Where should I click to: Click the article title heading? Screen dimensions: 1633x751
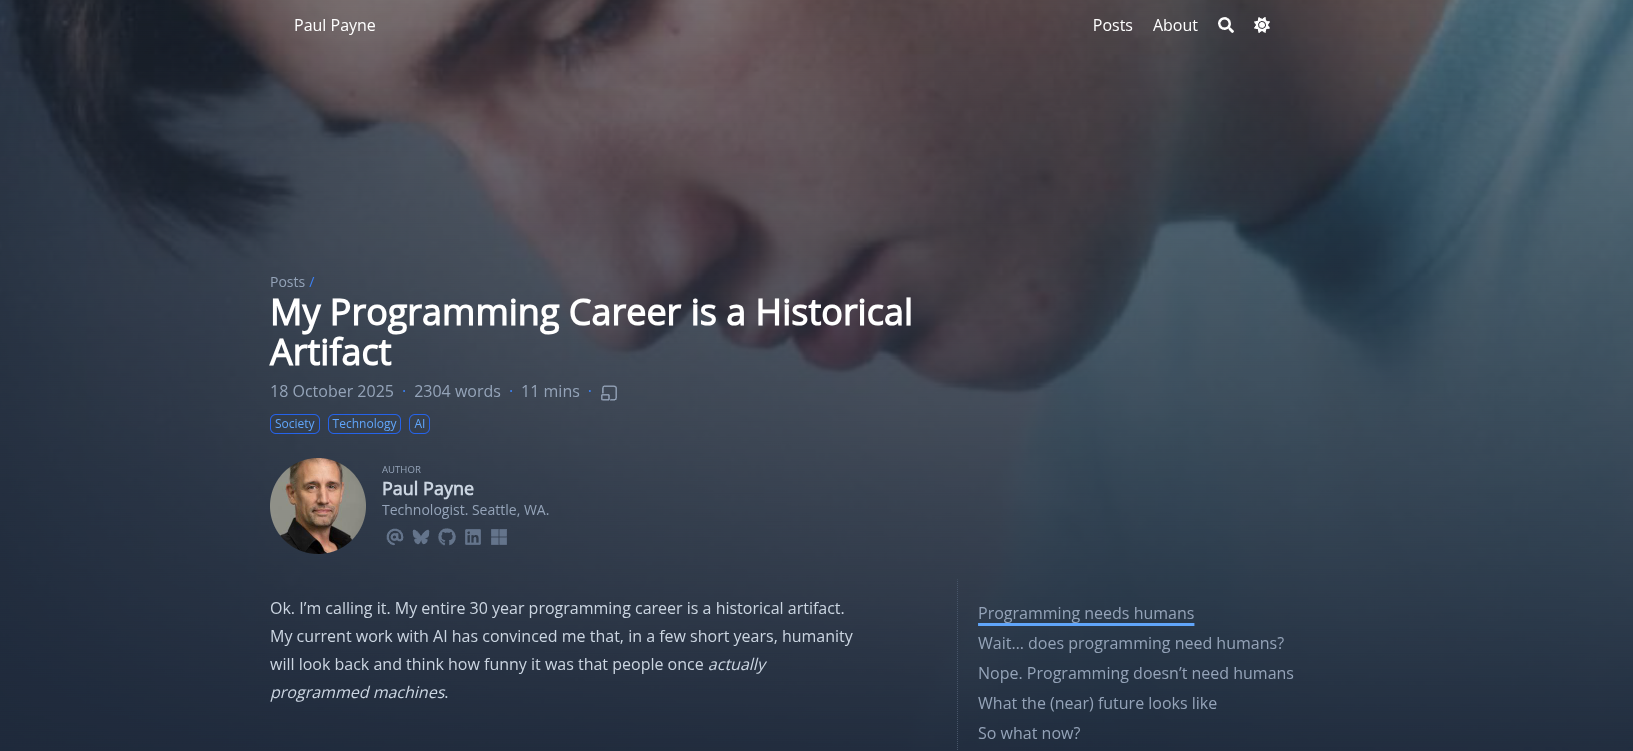point(591,332)
